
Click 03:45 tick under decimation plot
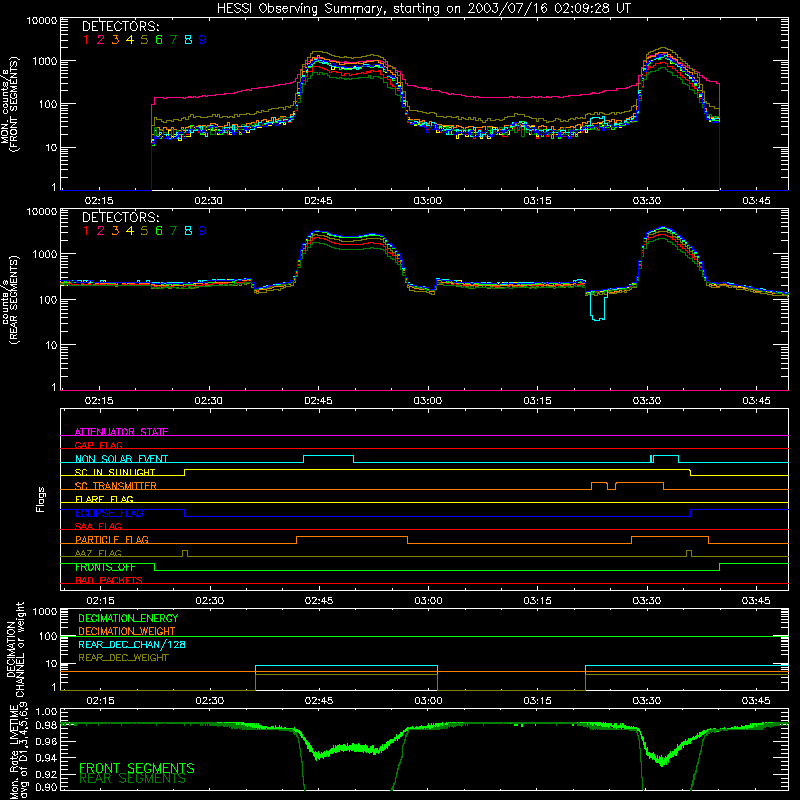point(756,701)
